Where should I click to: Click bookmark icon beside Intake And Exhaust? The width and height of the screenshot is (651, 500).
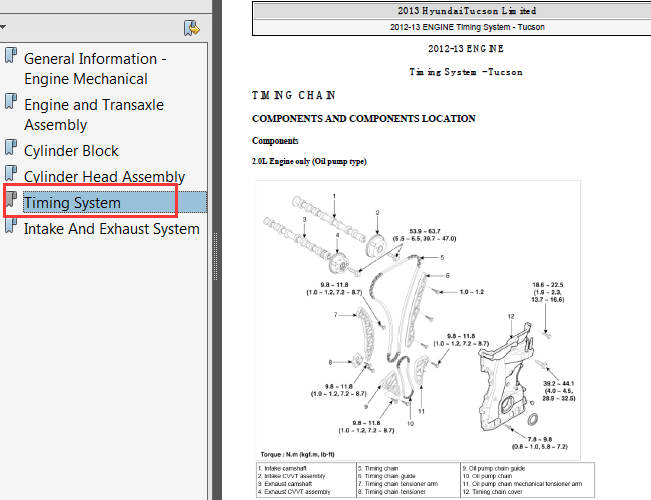coord(11,225)
